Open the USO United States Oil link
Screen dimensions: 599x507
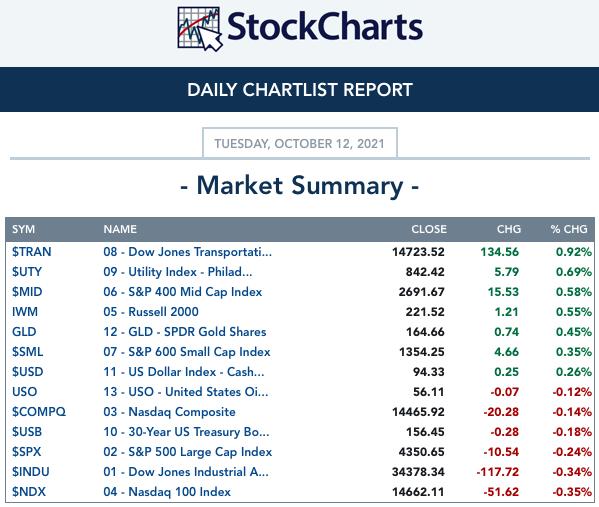(x=186, y=392)
